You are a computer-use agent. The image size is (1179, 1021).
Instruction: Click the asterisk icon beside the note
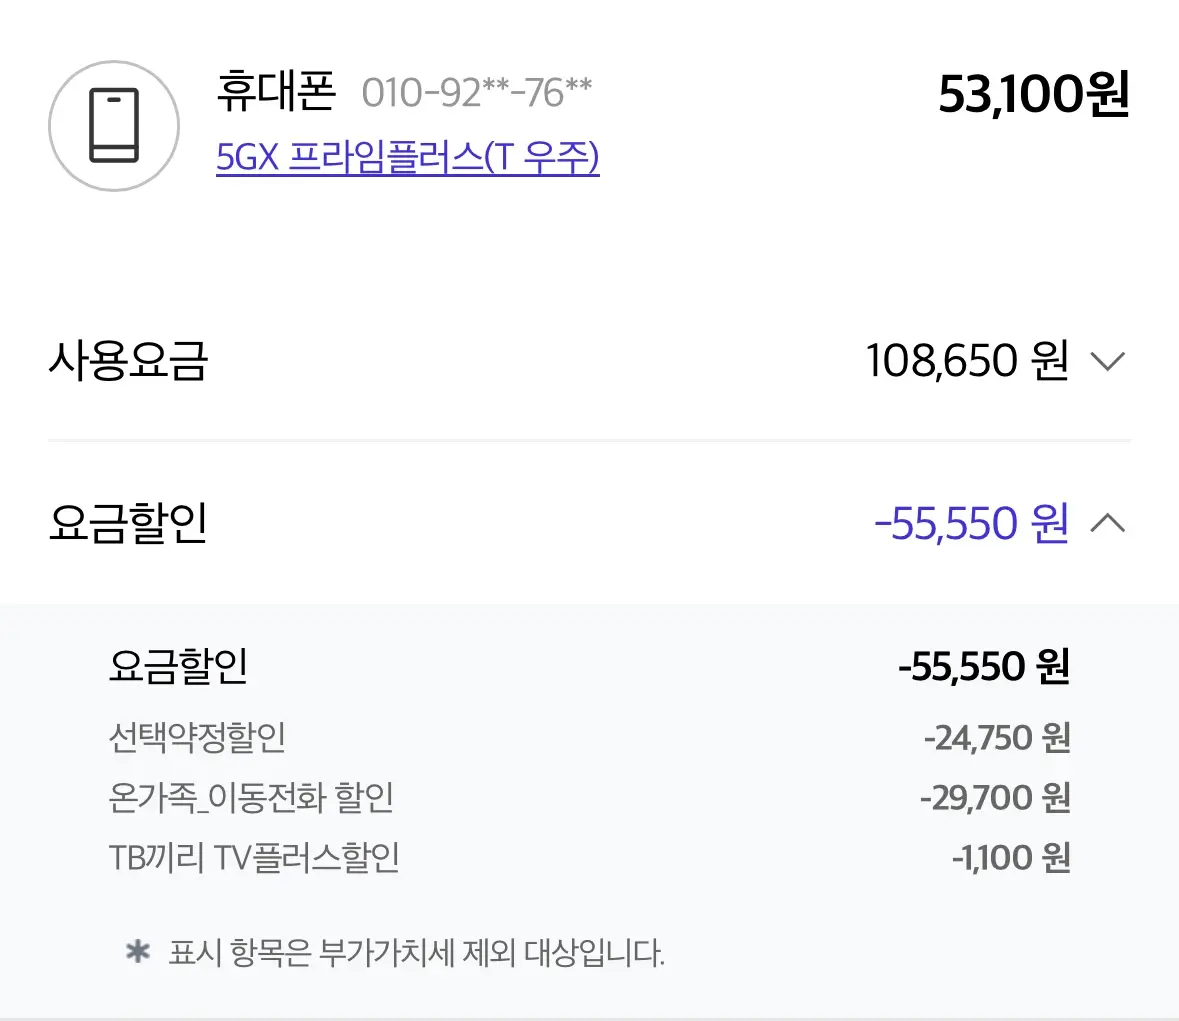pyautogui.click(x=137, y=952)
